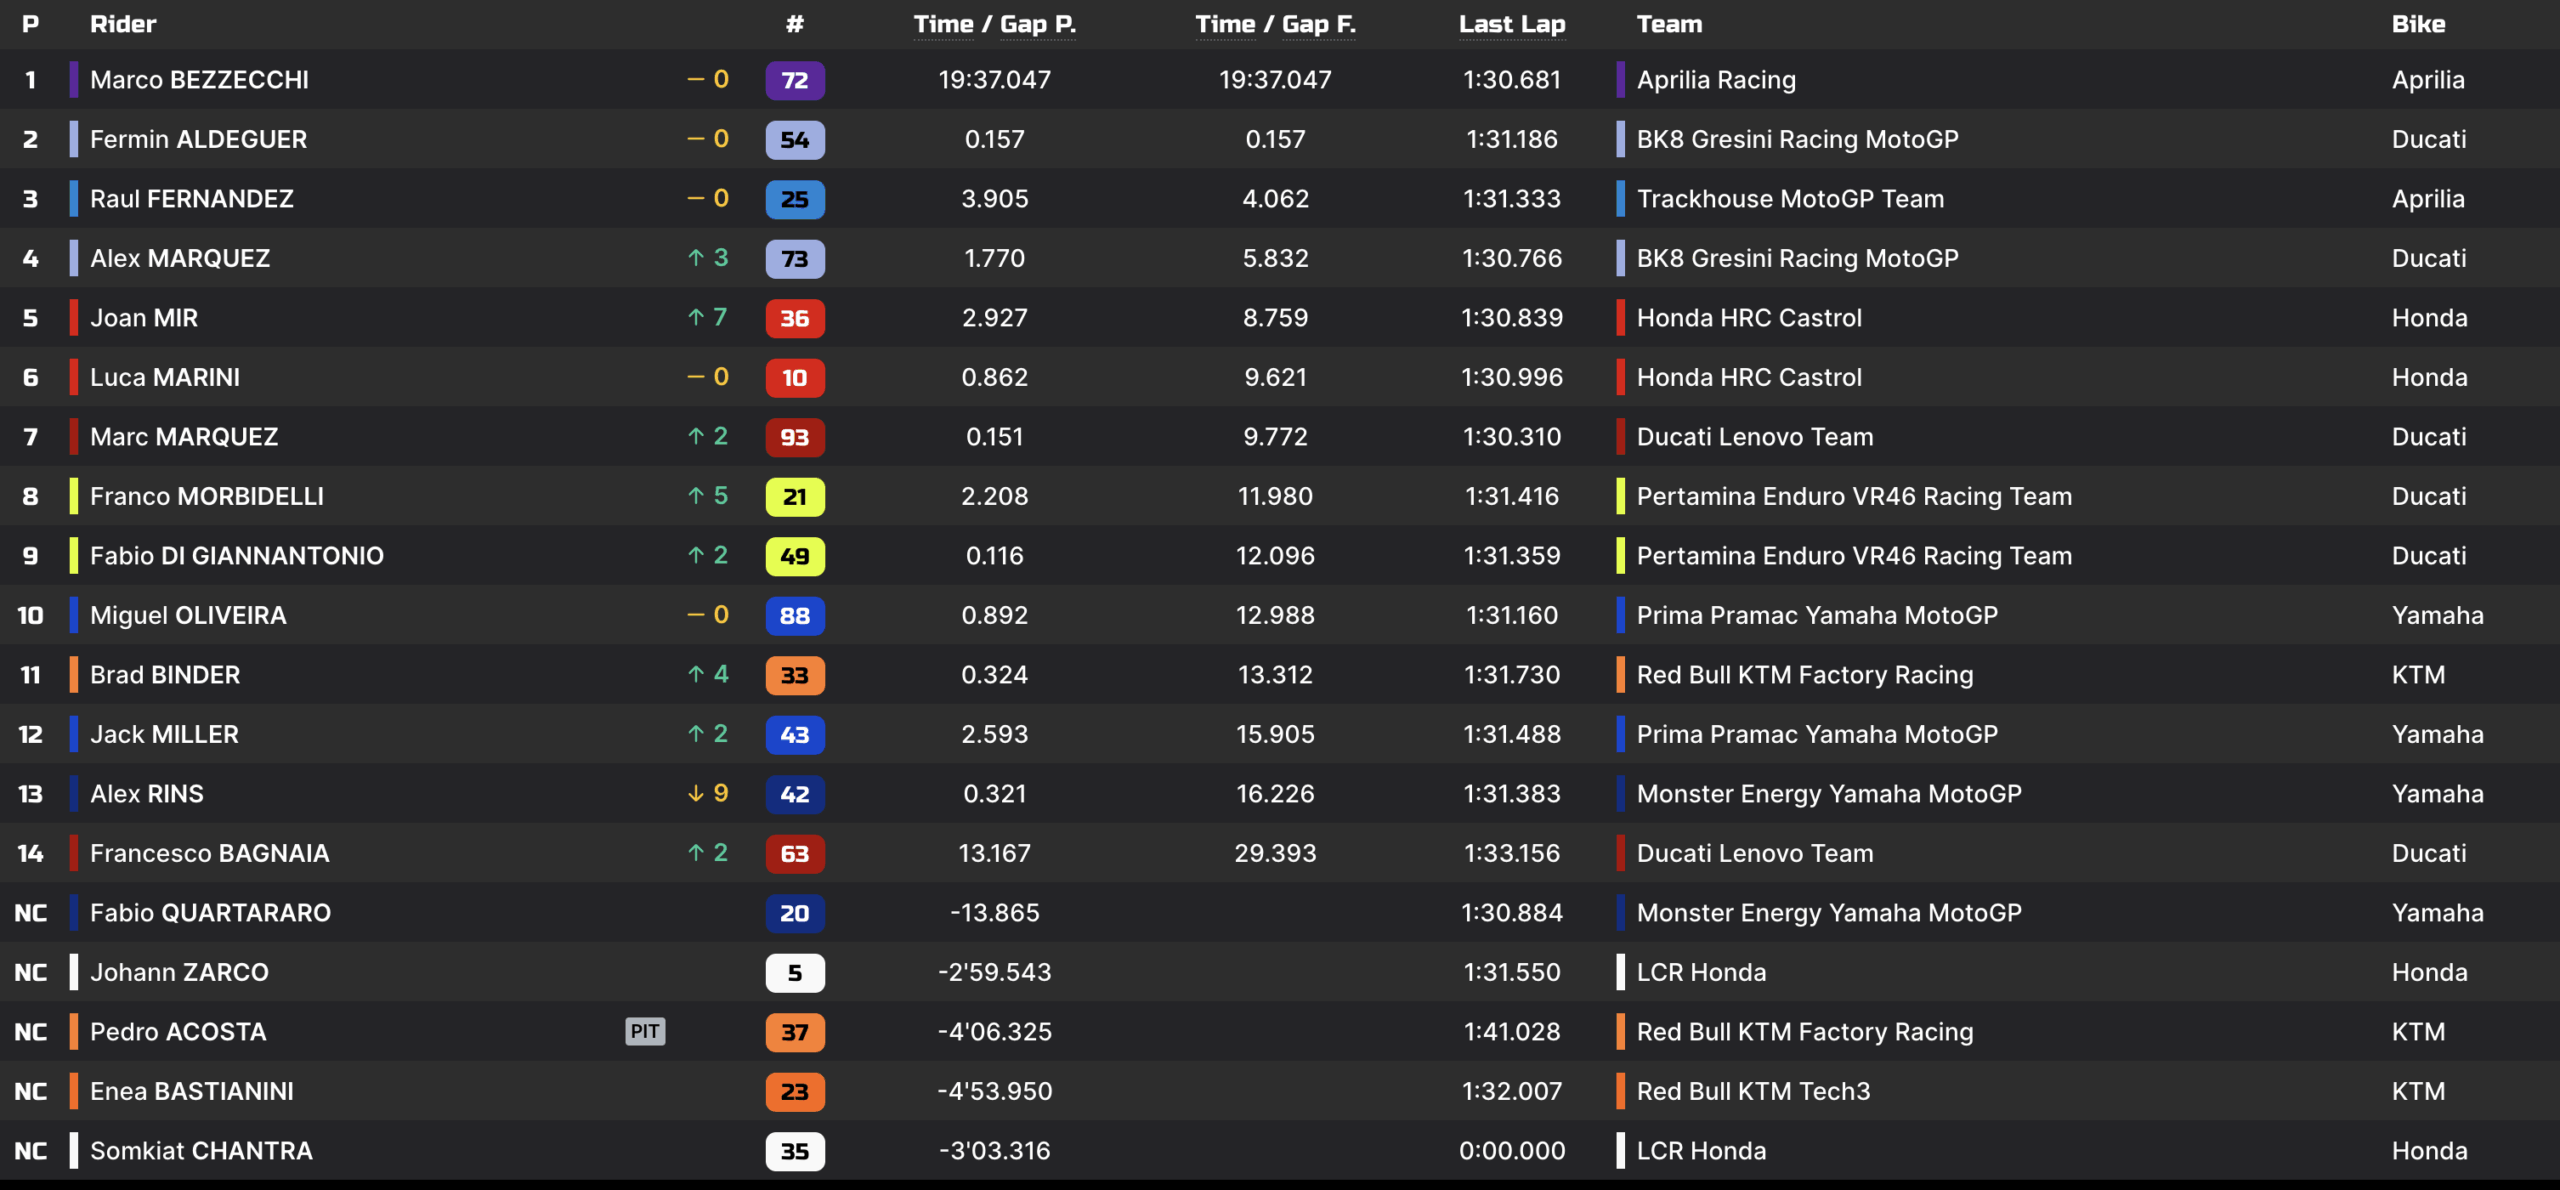Click Bezzecchi's purple number 72 badge
2560x1190 pixels.
pos(795,80)
